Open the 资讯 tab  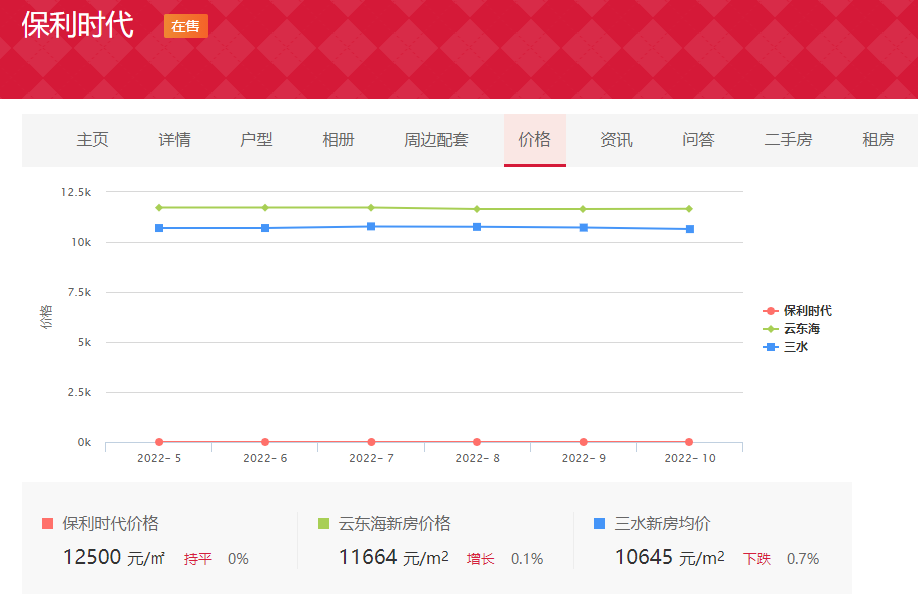click(616, 140)
